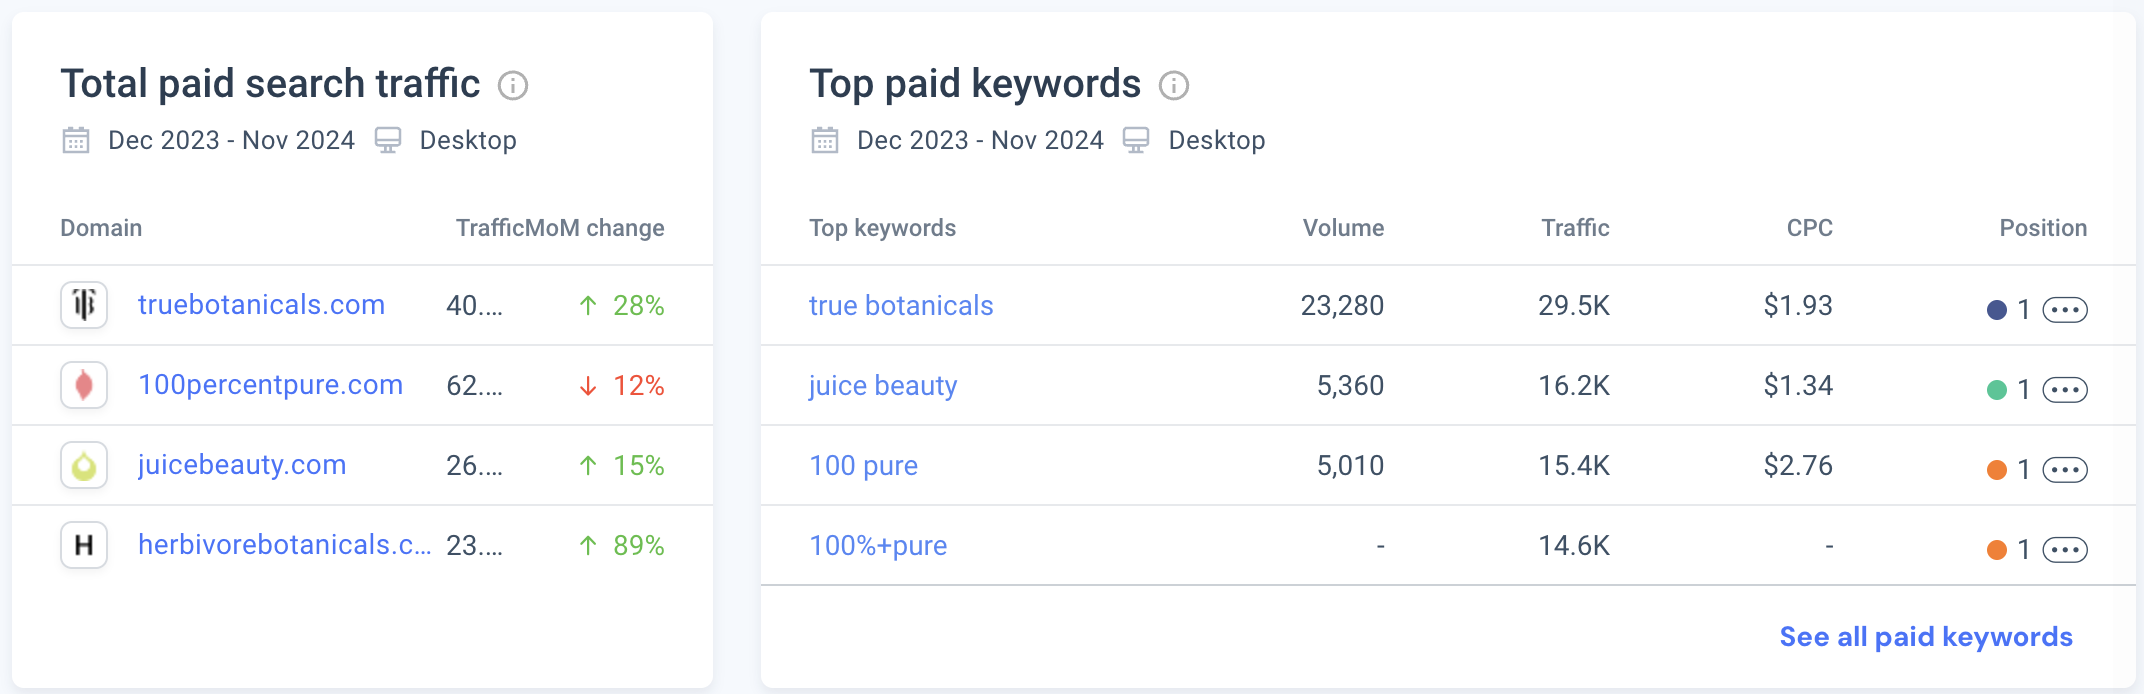Open the truebotanicals.com domain link
Viewport: 2144px width, 694px height.
[x=261, y=305]
